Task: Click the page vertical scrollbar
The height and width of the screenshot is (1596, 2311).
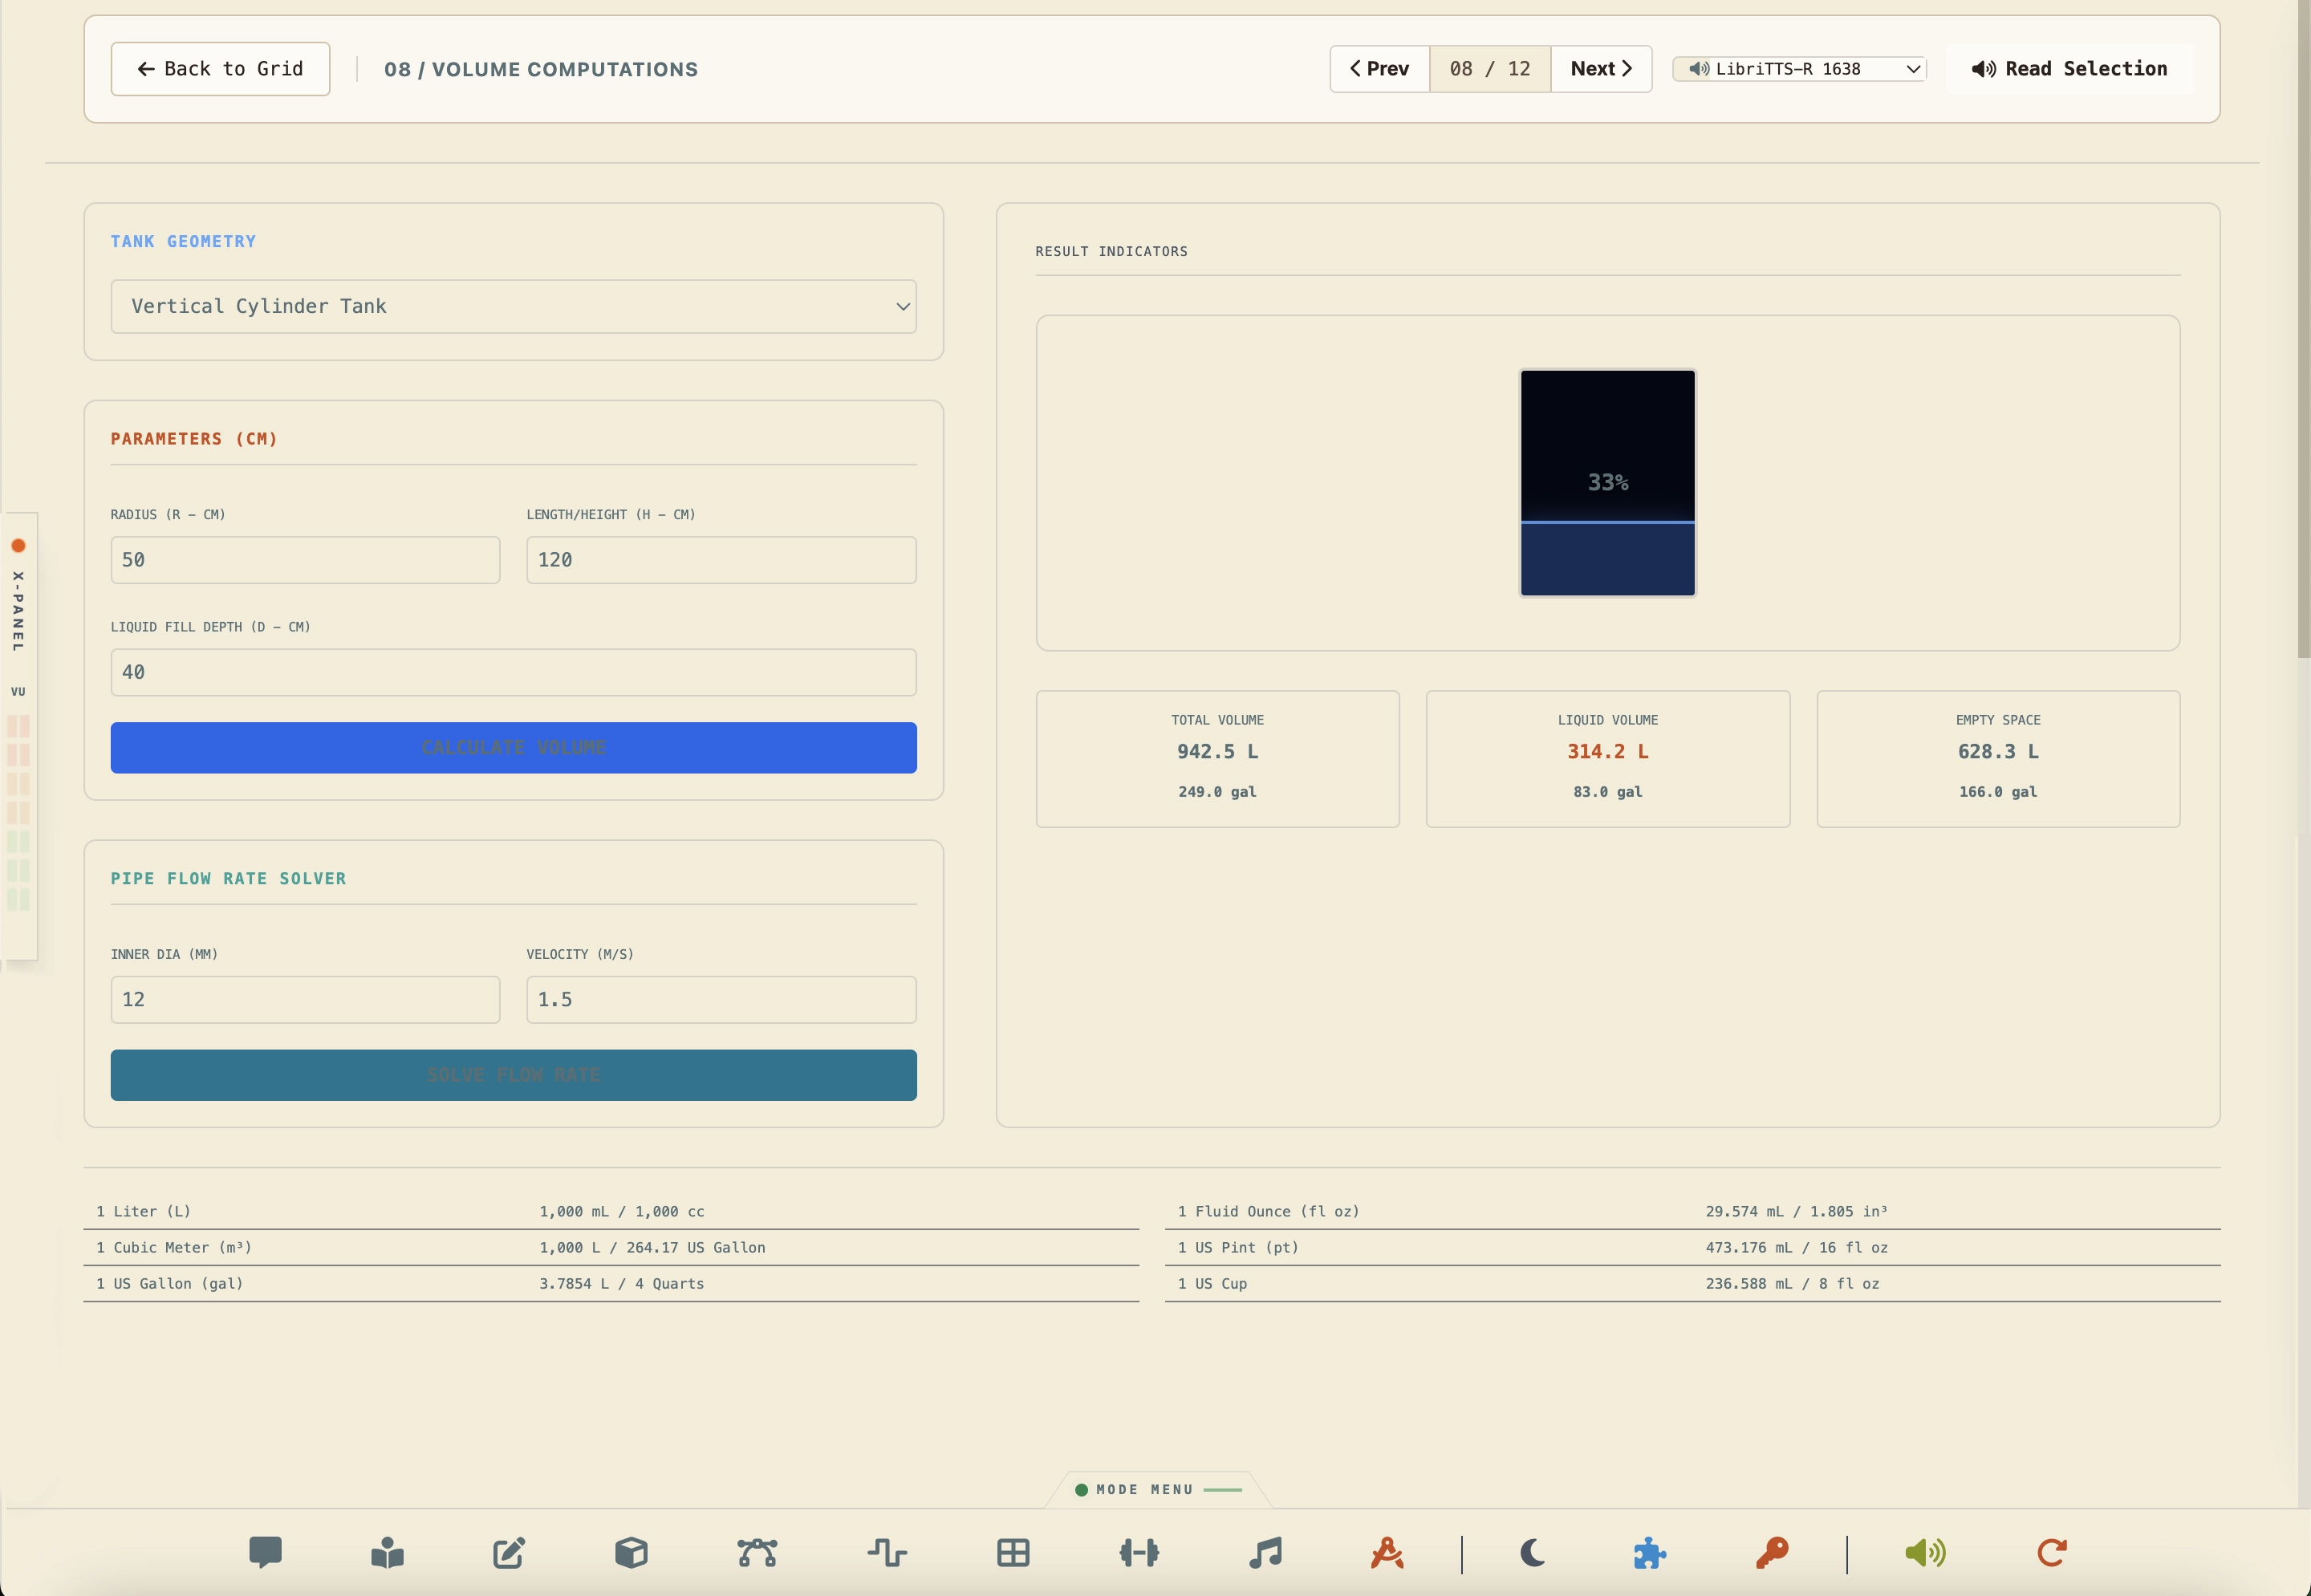Action: (x=2304, y=330)
